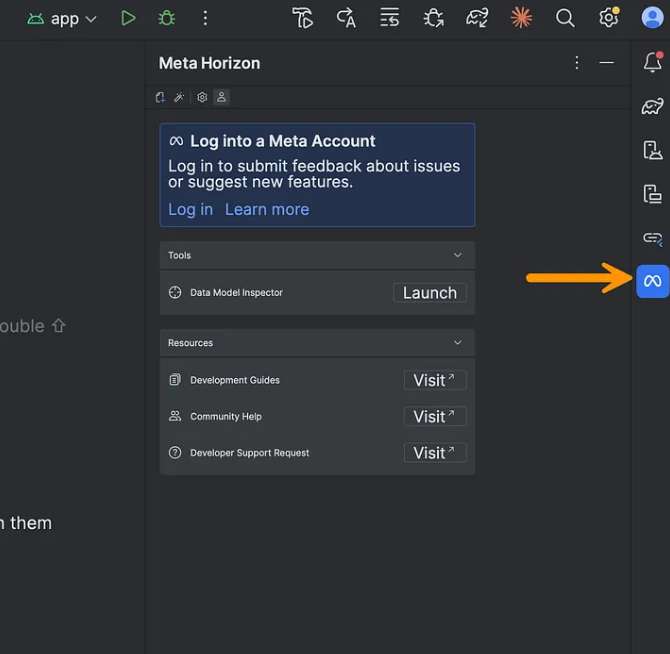Viewport: 670px width, 654px height.
Task: Open the user account avatar
Action: coord(652,18)
